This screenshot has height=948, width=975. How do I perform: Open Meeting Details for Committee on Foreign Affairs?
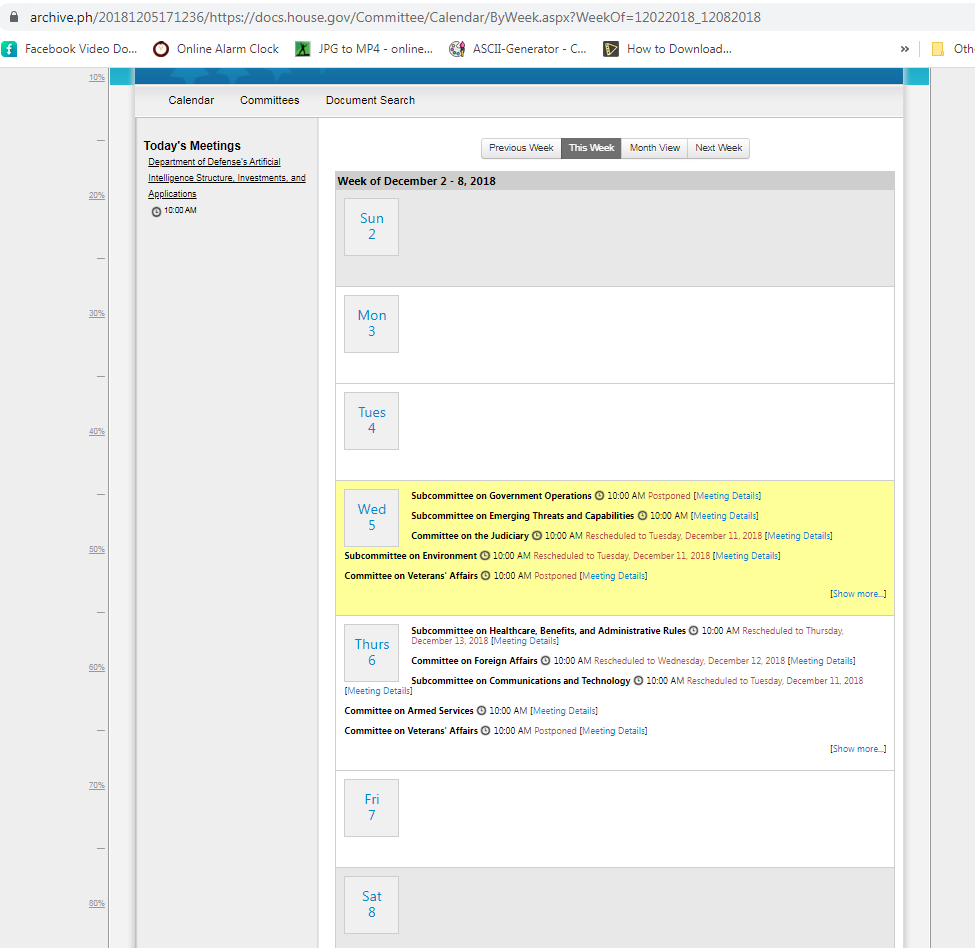coord(821,660)
